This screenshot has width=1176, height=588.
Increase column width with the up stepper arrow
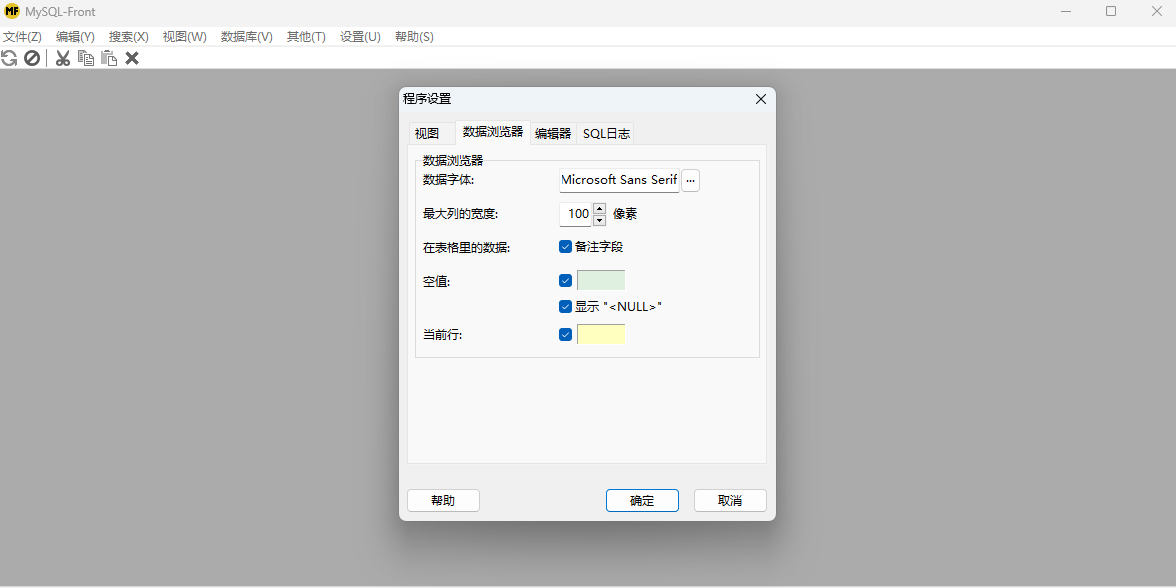(x=599, y=208)
